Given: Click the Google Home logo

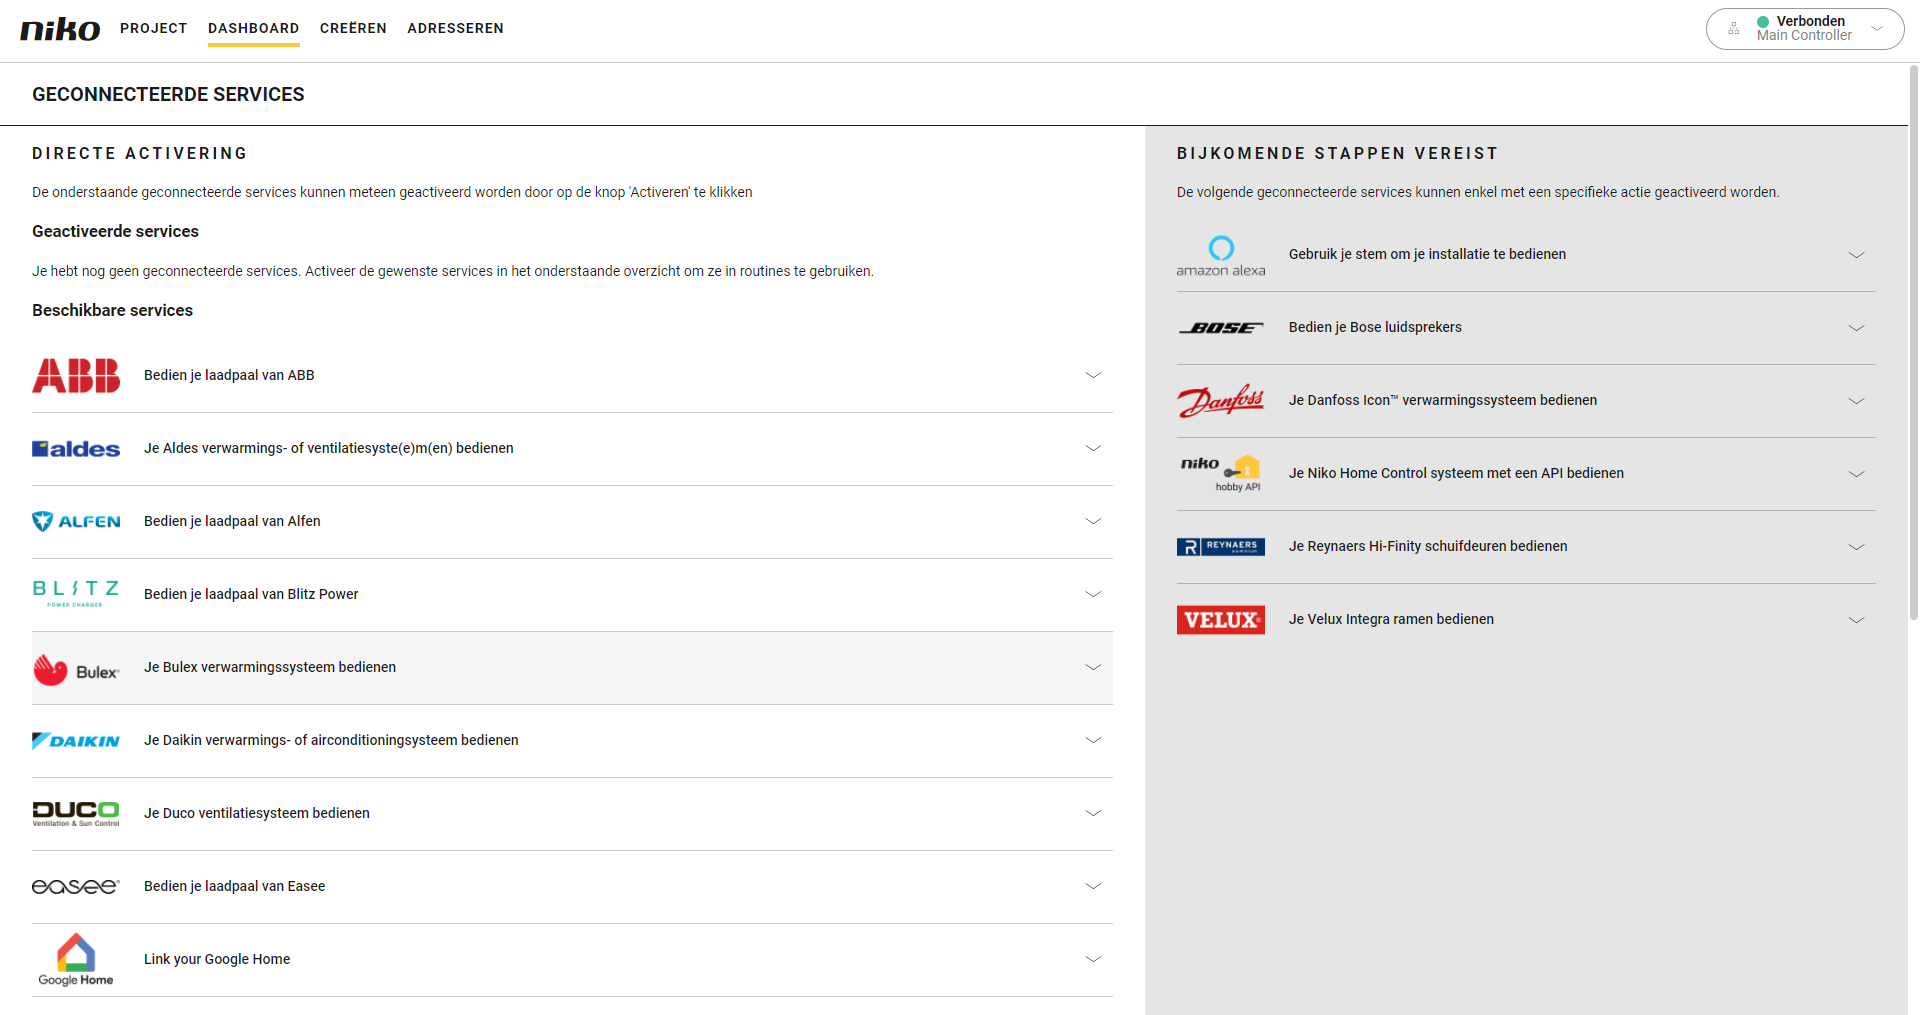Looking at the screenshot, I should 76,959.
